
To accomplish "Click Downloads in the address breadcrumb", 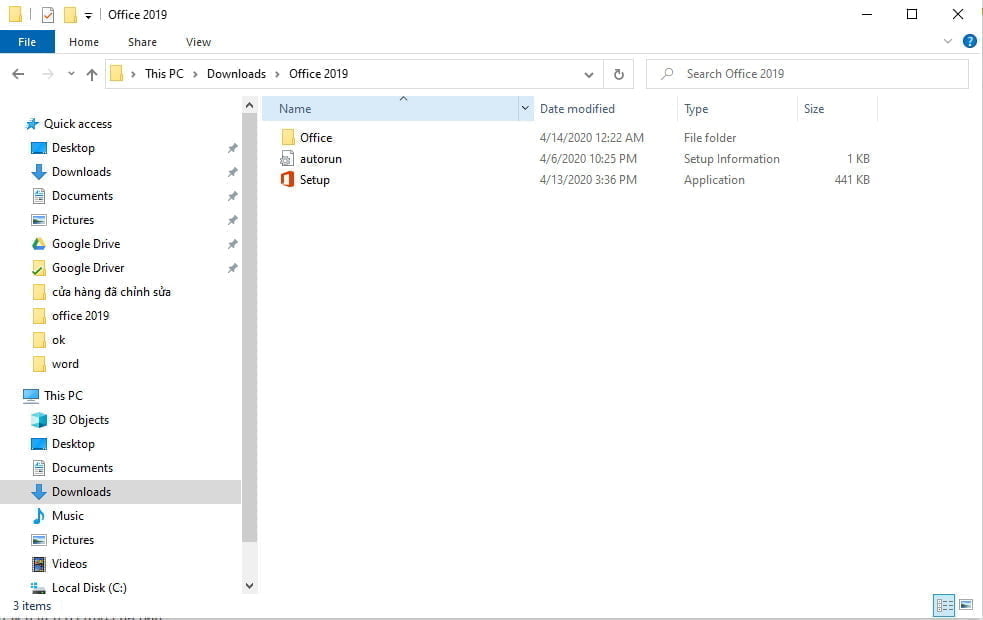I will [236, 74].
